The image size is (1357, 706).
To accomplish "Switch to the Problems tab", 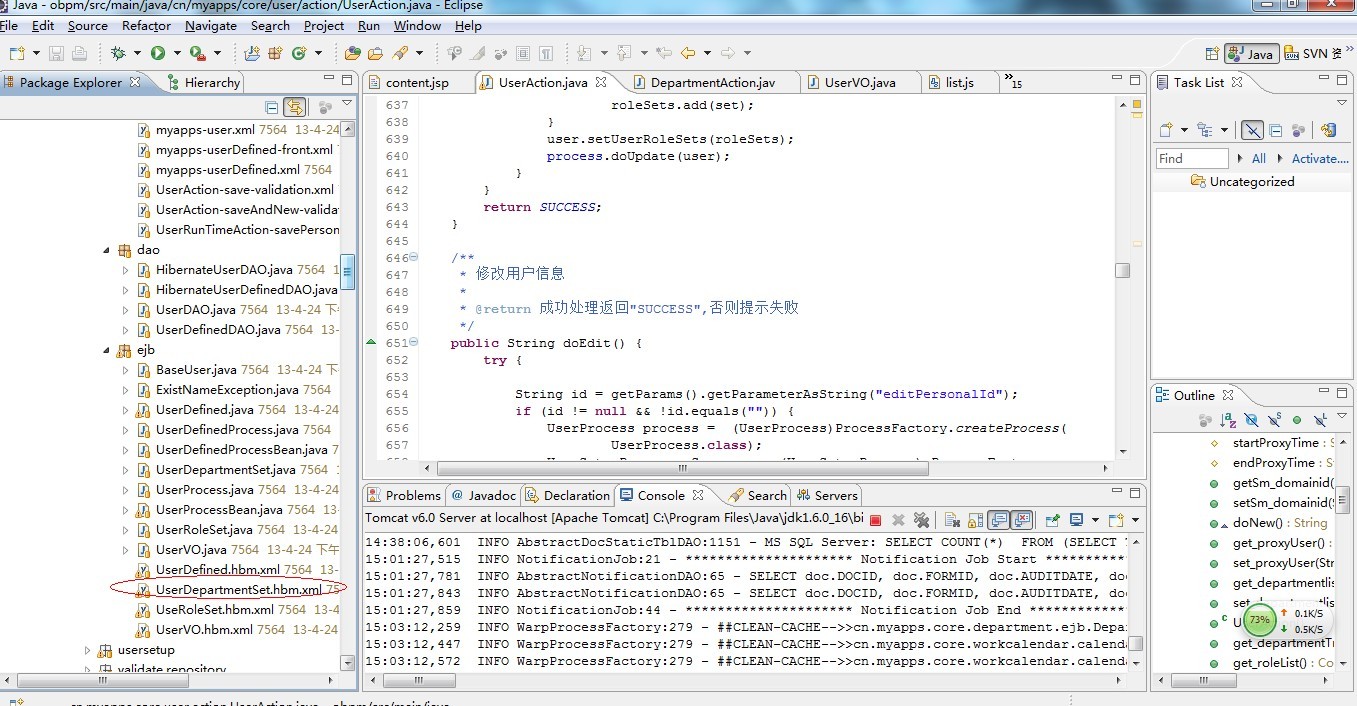I will (x=403, y=495).
